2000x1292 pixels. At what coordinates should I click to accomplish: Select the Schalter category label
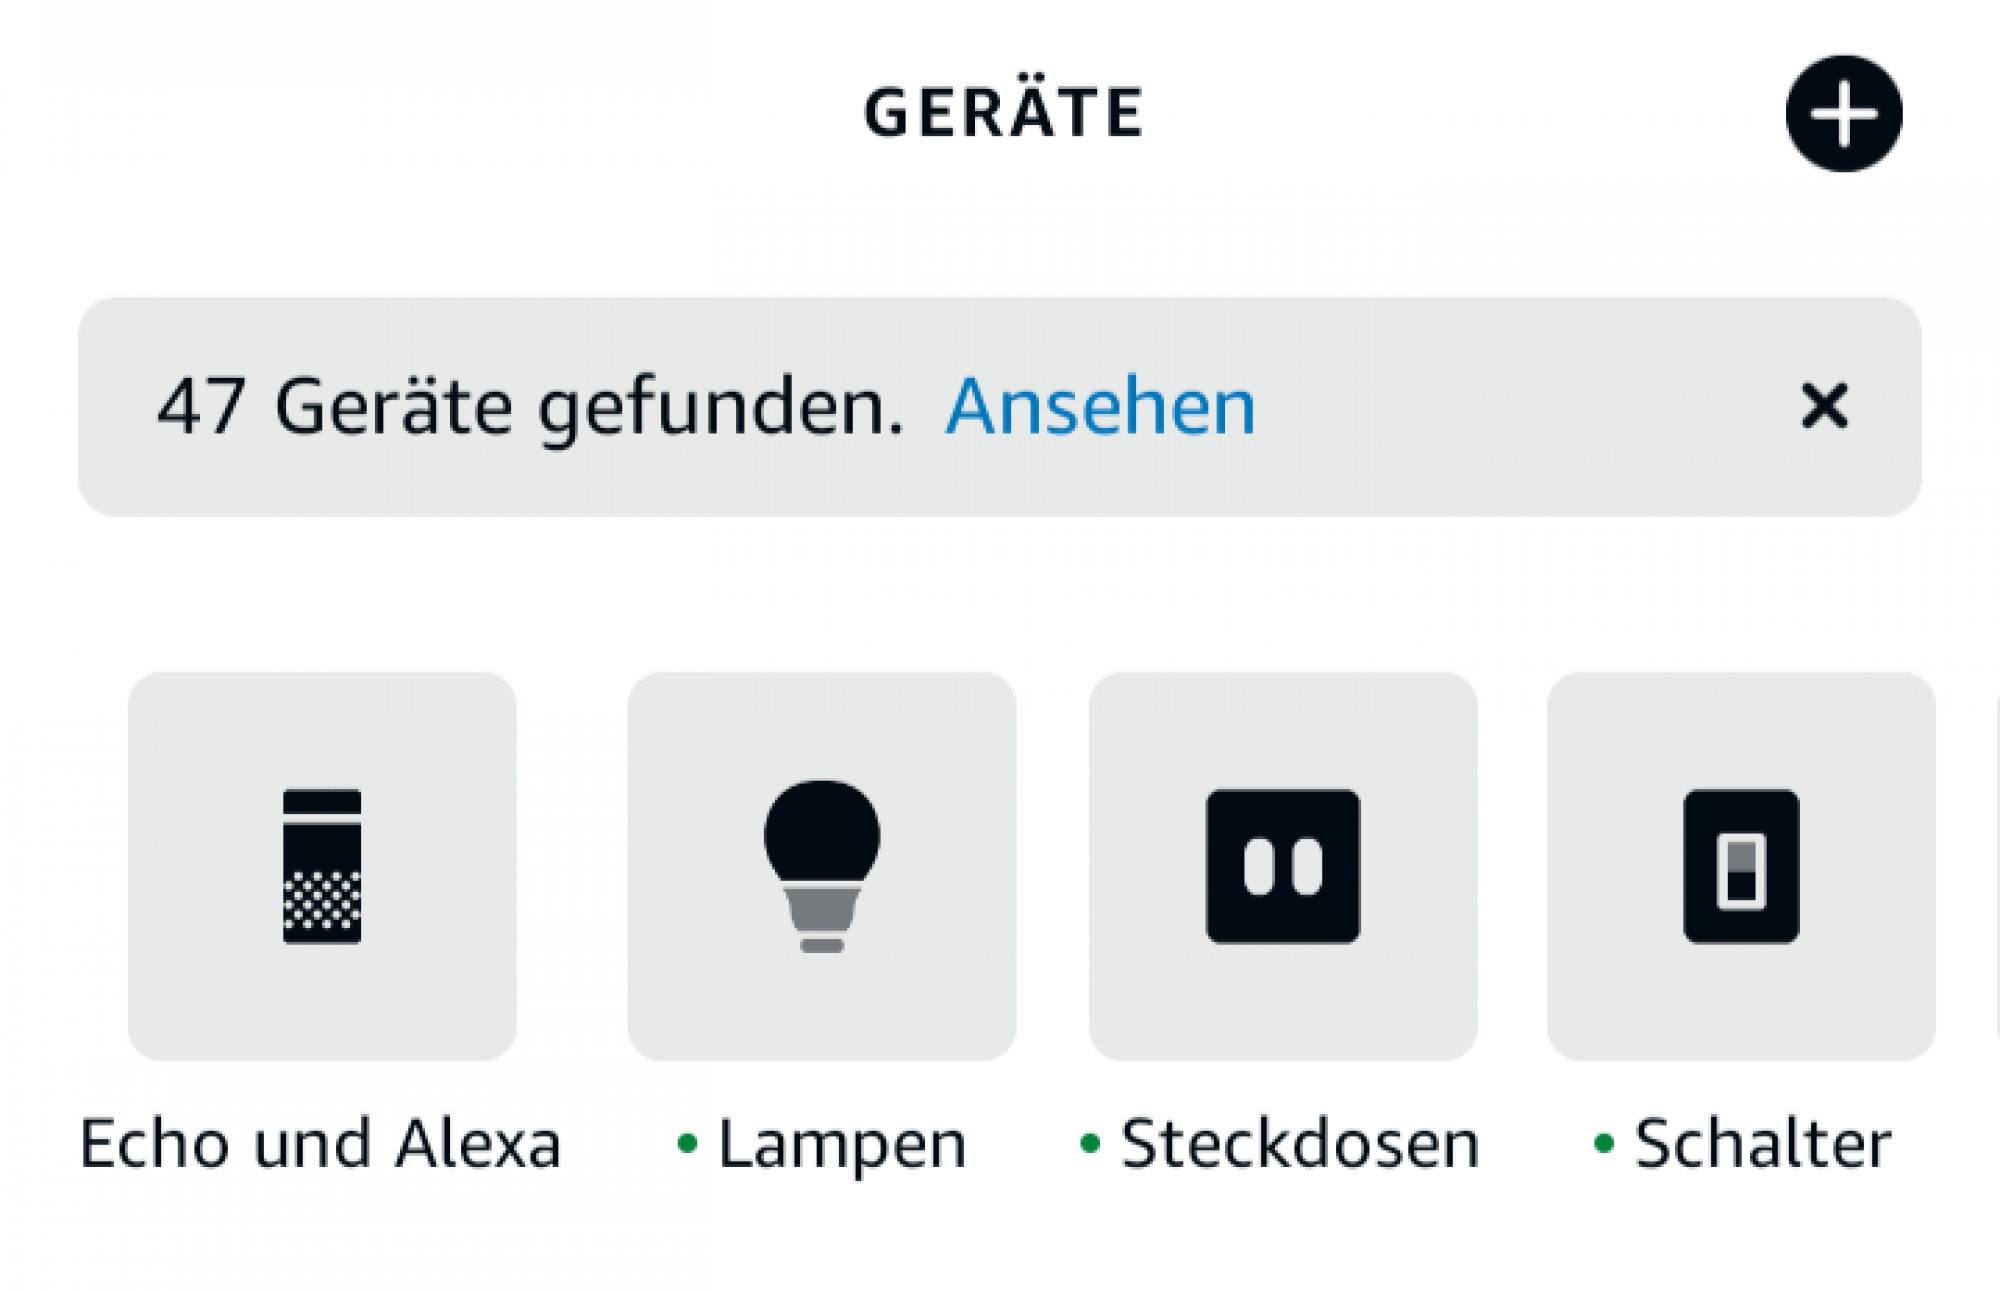1762,1143
